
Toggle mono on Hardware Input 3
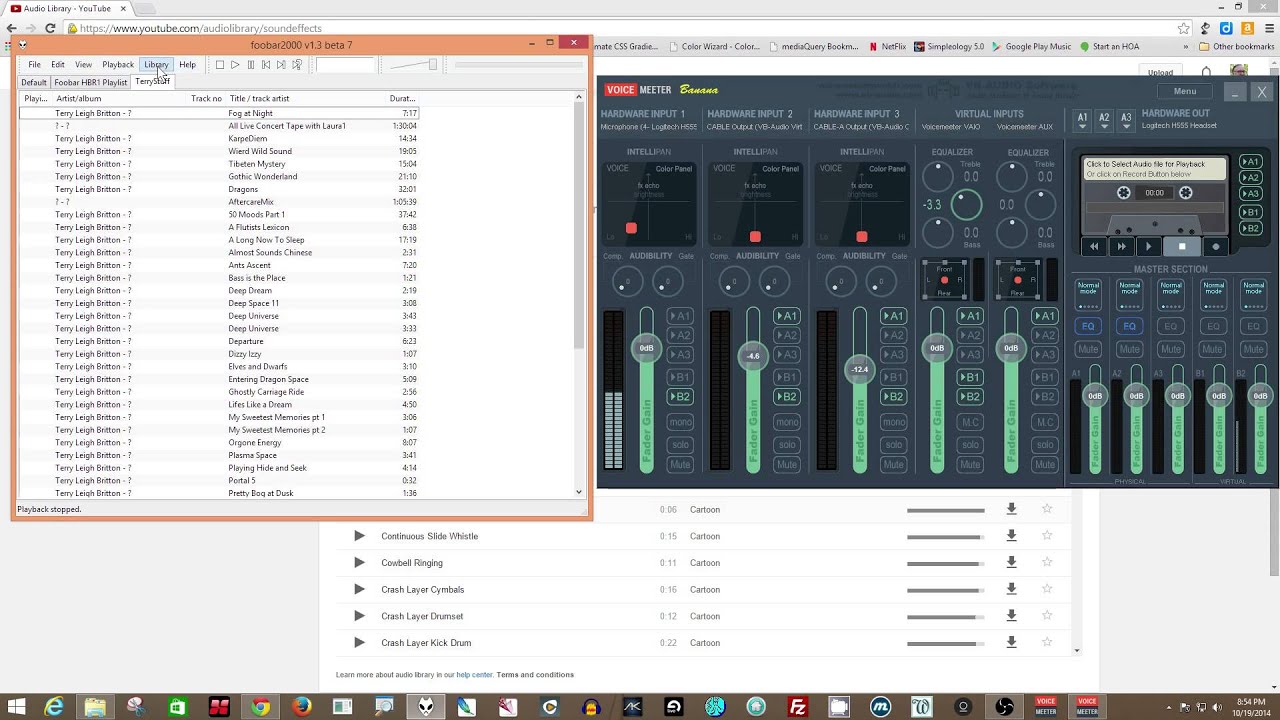coord(894,422)
